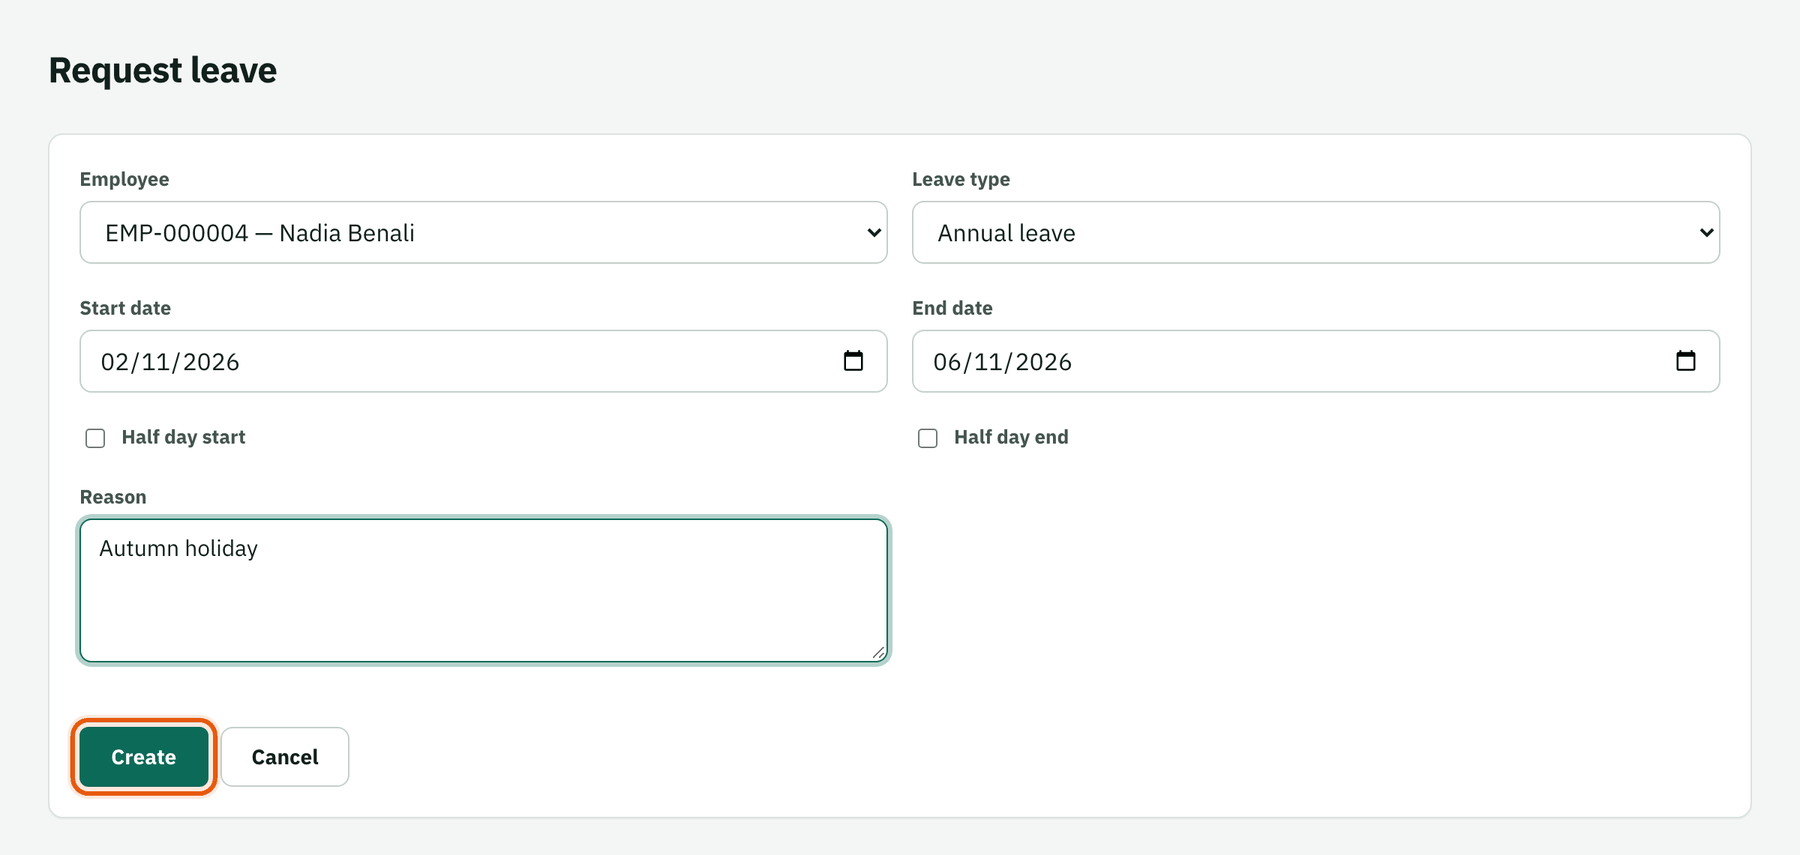1800x855 pixels.
Task: Click the 'End date' field label
Action: 952,308
